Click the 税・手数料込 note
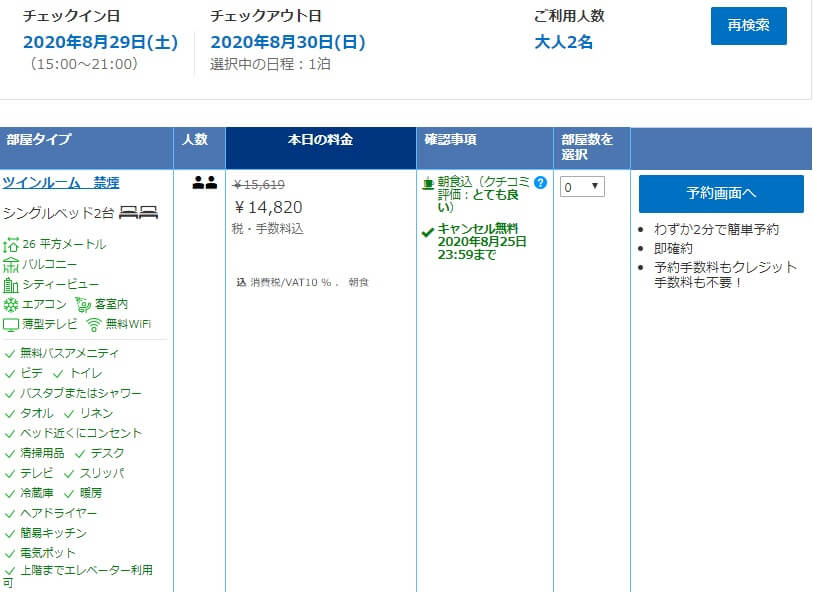 point(268,229)
